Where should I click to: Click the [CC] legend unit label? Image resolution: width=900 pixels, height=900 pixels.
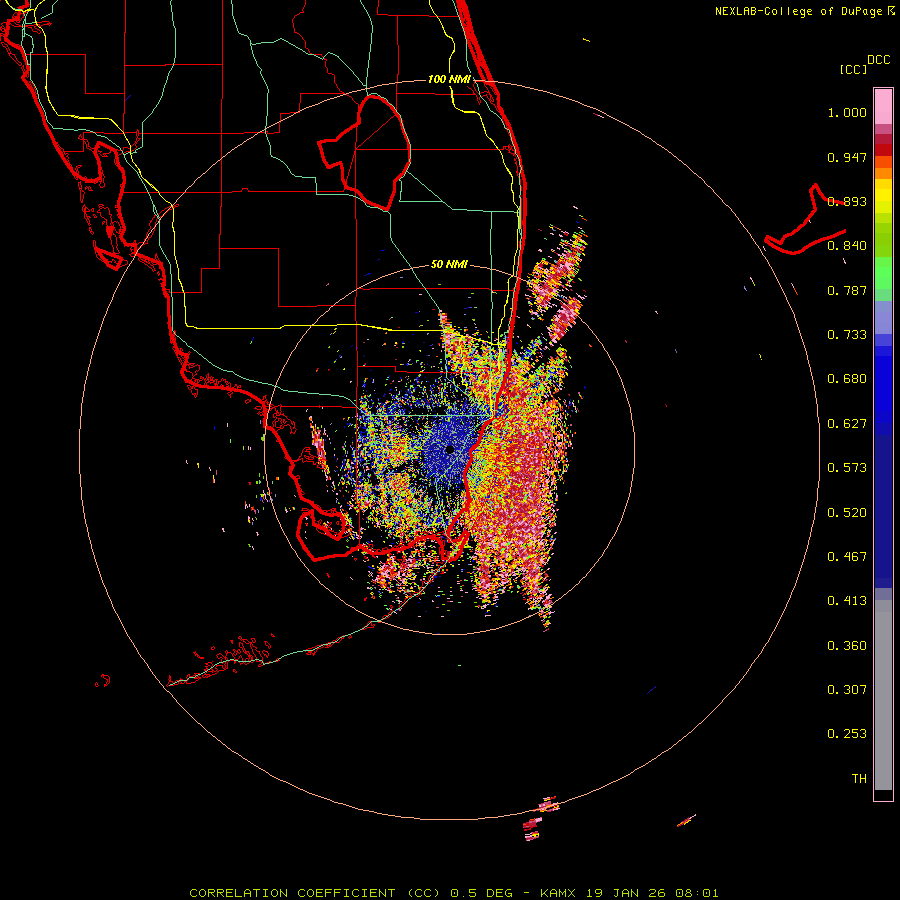tap(854, 69)
